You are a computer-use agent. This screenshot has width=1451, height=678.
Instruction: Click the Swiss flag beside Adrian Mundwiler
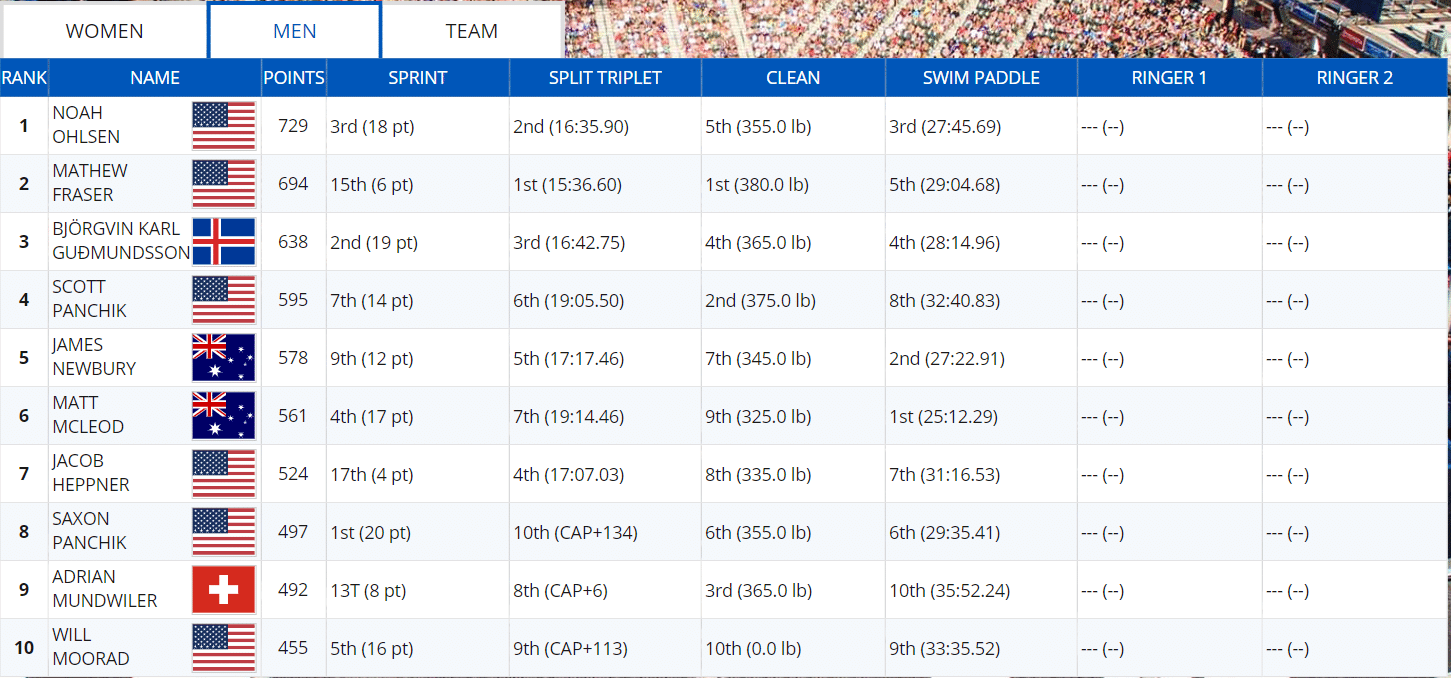(223, 590)
